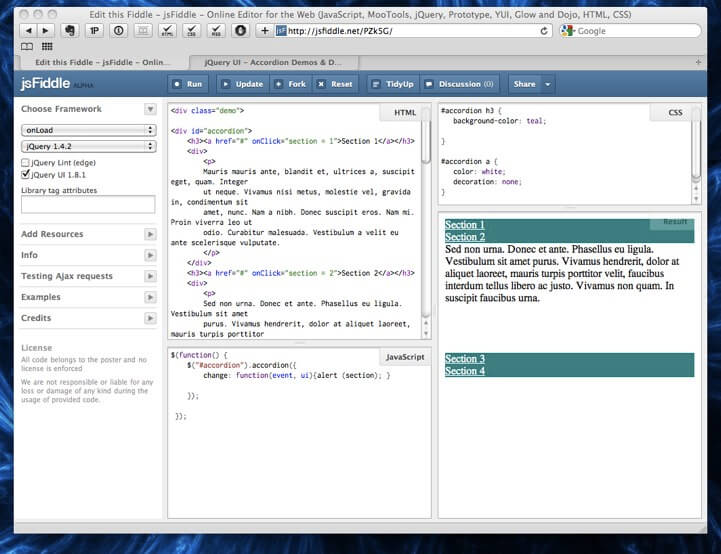Open Section 3 in the accordion result
This screenshot has width=721, height=554.
(x=465, y=359)
